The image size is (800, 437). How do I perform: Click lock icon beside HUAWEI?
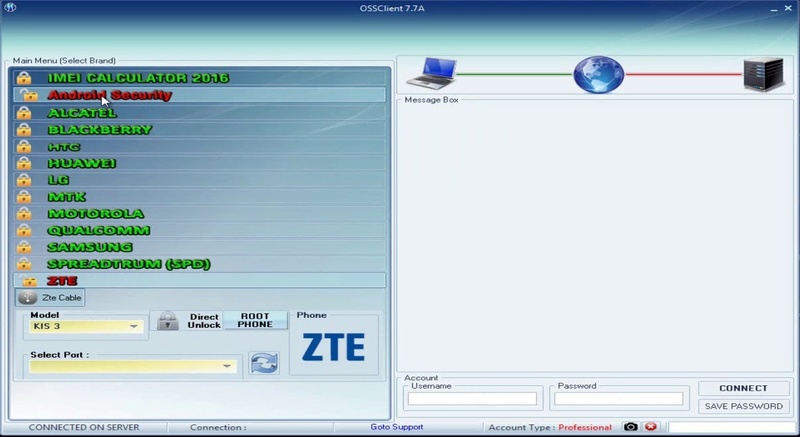tap(24, 163)
